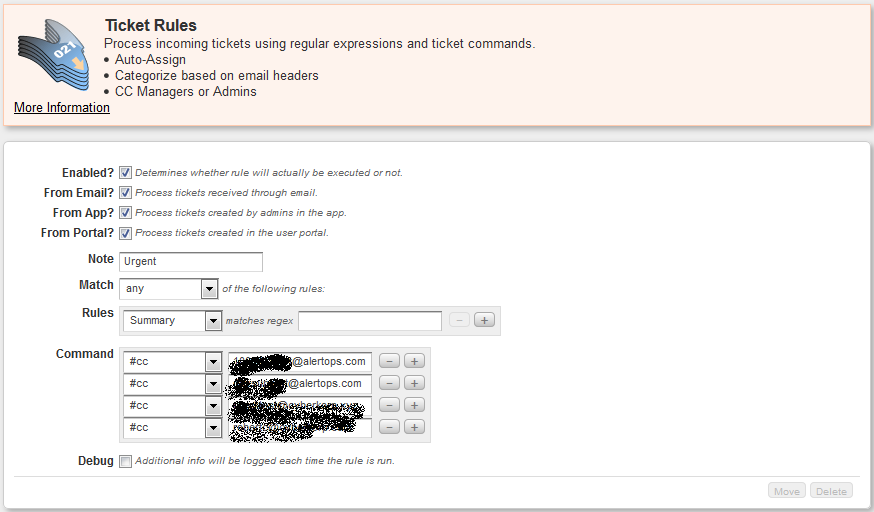The height and width of the screenshot is (512, 874).
Task: Toggle the From Portal? checkbox
Action: point(126,233)
